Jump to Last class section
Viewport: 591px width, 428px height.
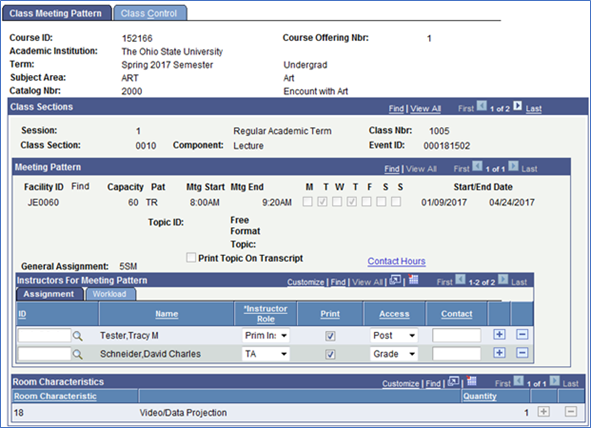click(534, 109)
